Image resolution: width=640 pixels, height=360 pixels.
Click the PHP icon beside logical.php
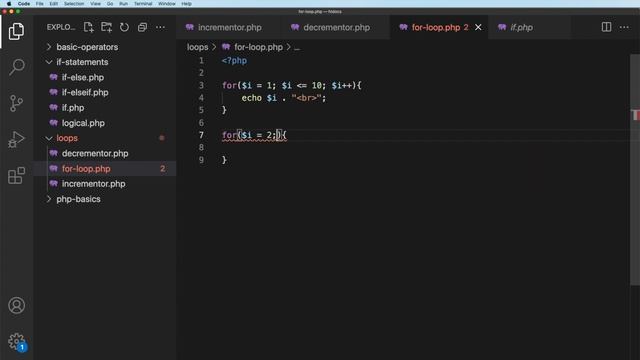53,123
